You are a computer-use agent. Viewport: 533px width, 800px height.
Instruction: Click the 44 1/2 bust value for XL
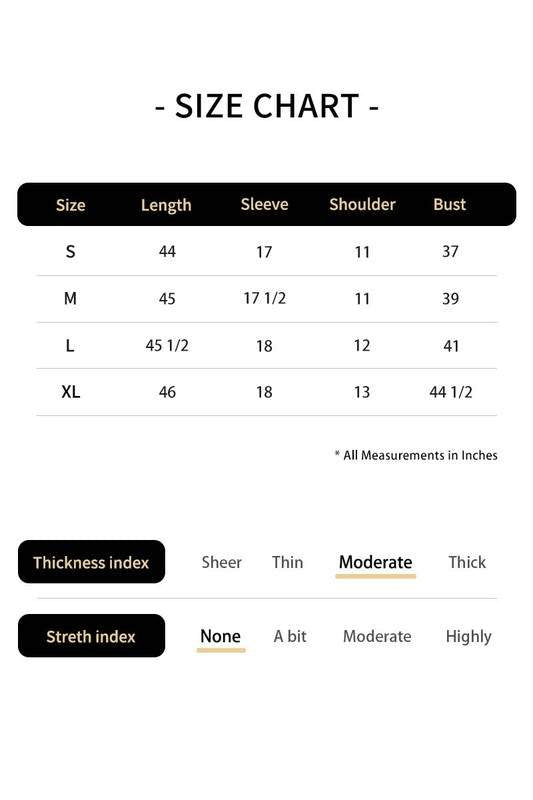451,392
